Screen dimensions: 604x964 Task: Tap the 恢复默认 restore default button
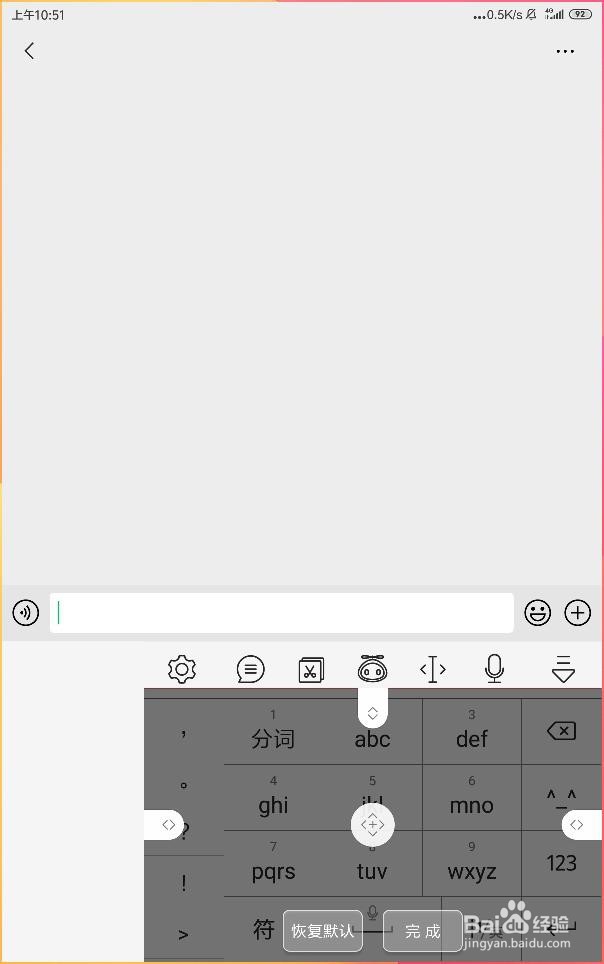coord(323,930)
